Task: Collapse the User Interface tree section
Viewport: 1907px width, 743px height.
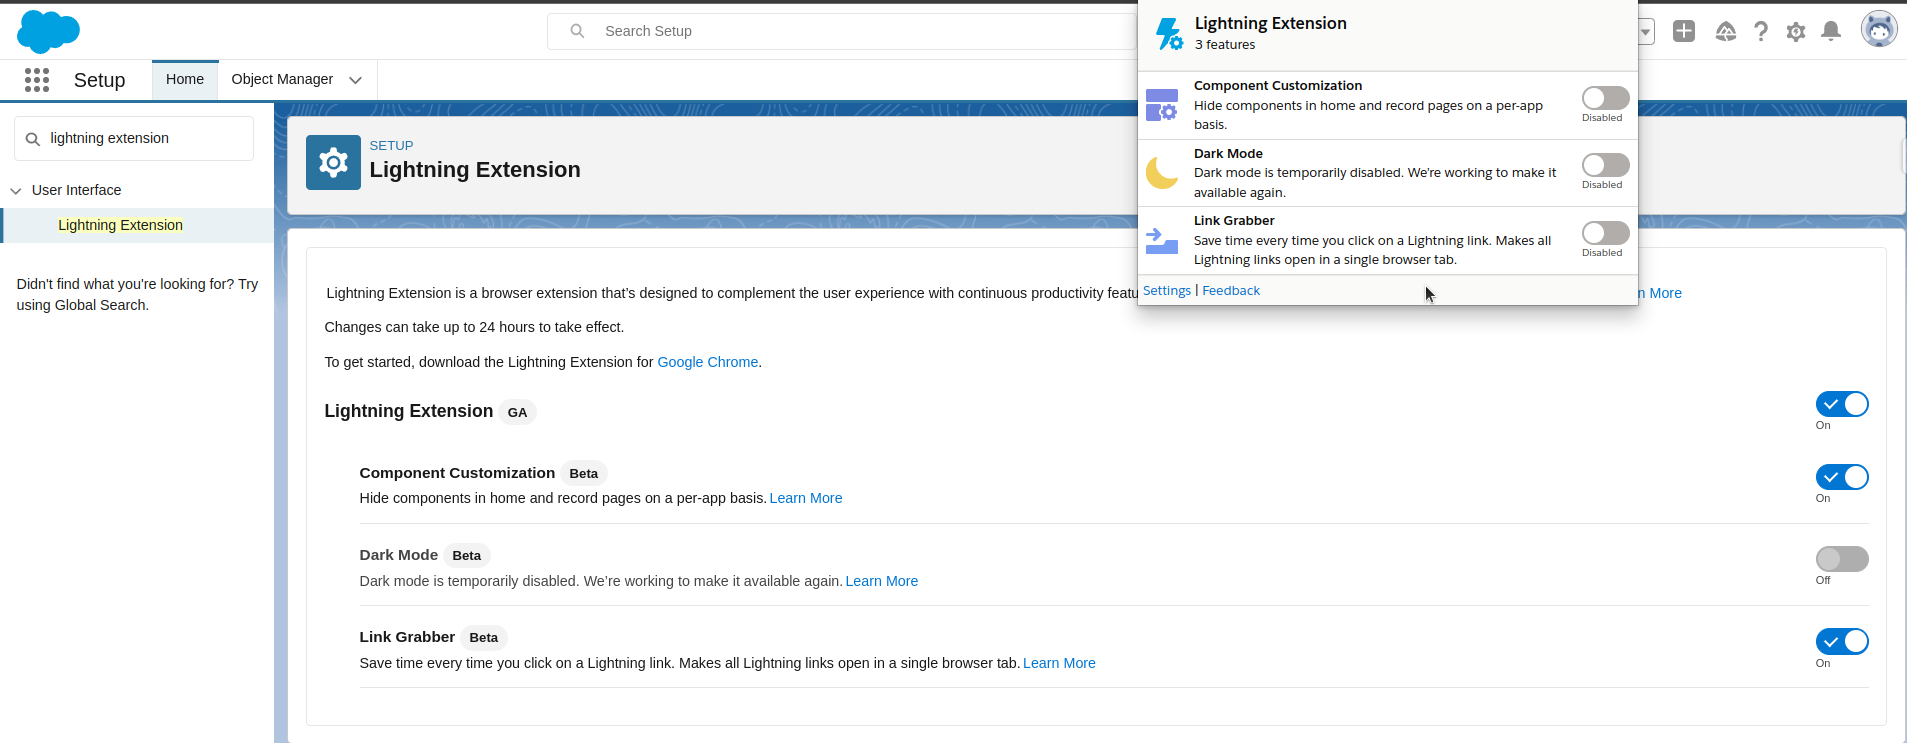Action: click(16, 191)
